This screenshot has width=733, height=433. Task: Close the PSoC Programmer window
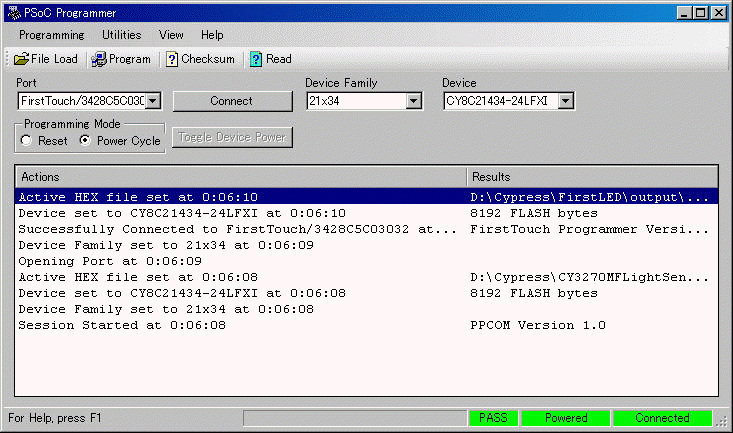click(x=719, y=13)
